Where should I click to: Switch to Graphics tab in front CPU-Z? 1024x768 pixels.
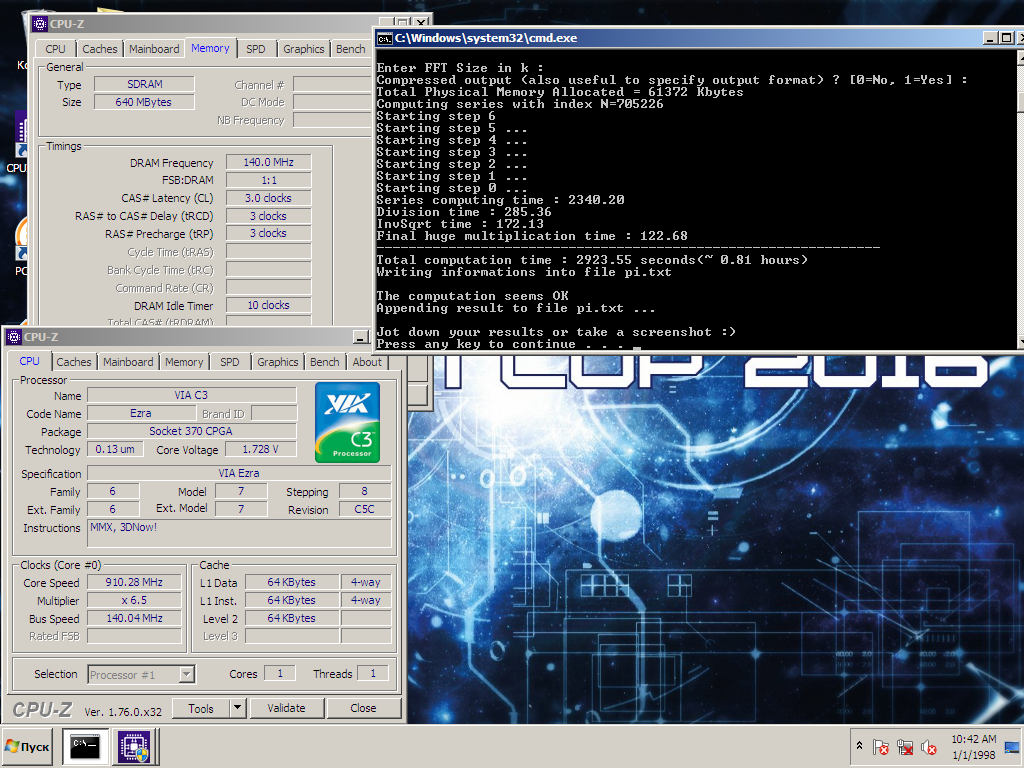click(x=278, y=362)
